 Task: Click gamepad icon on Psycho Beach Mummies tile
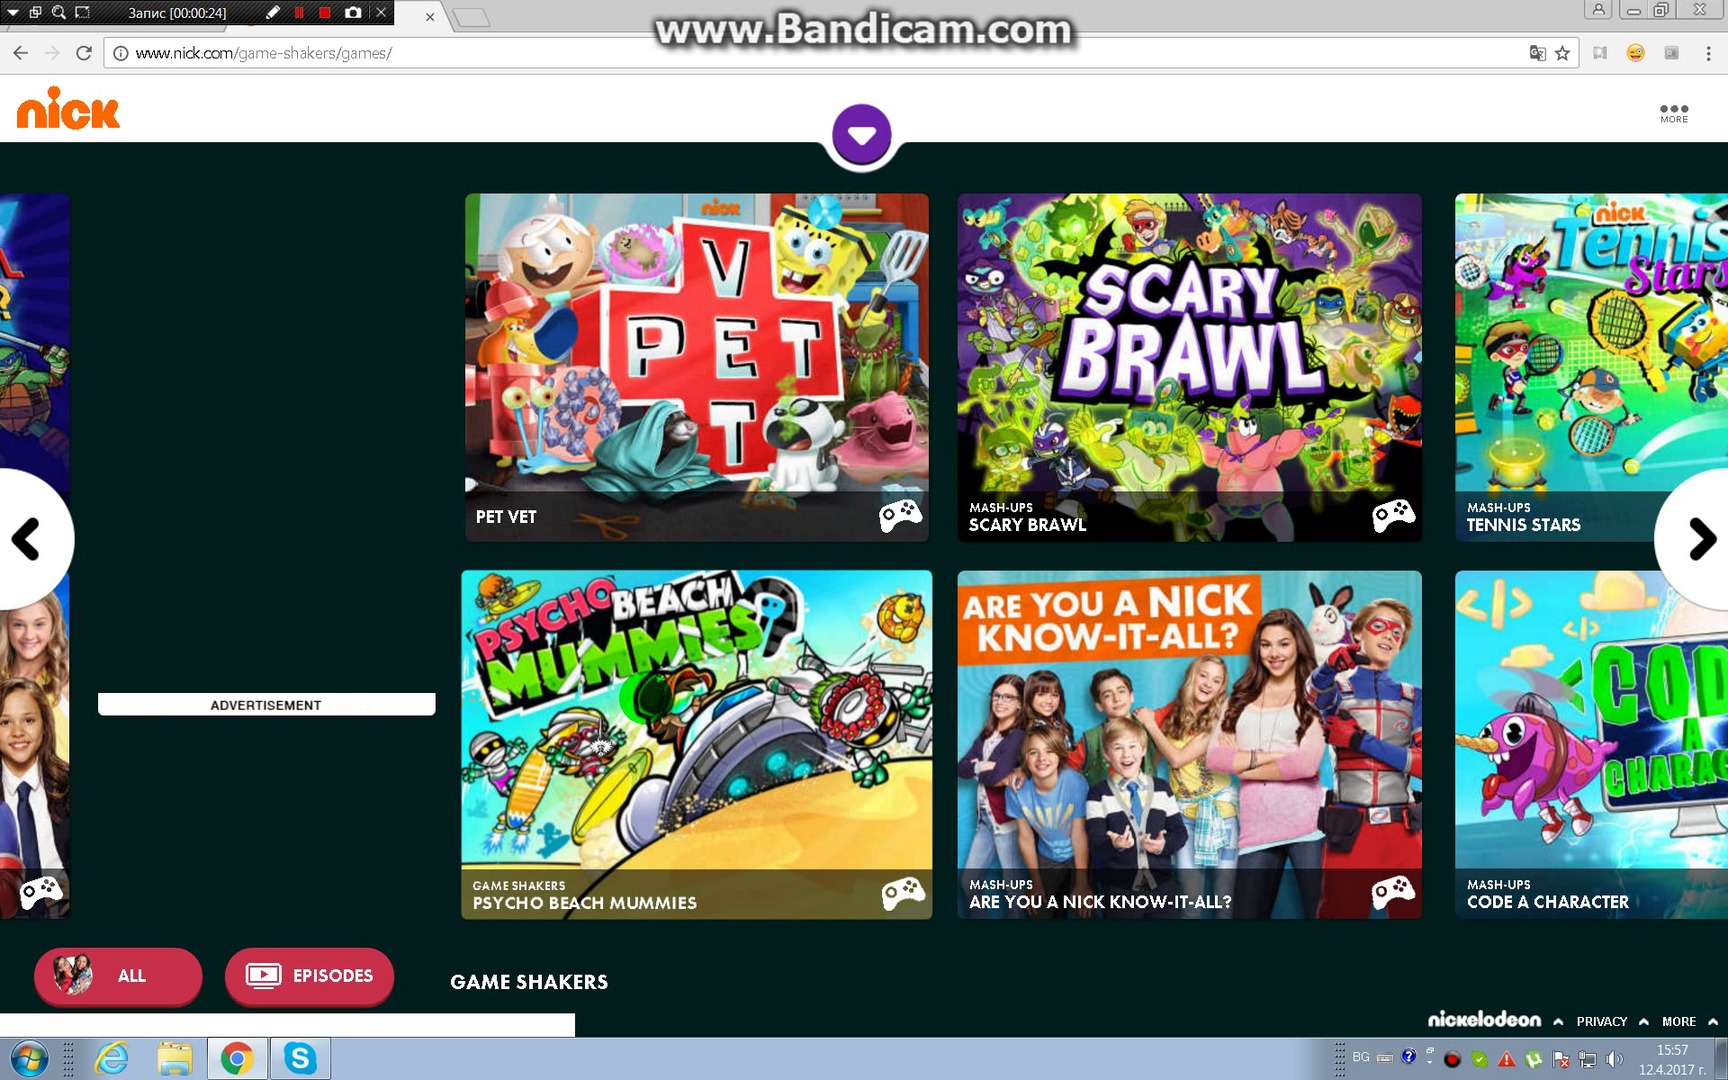coord(902,893)
